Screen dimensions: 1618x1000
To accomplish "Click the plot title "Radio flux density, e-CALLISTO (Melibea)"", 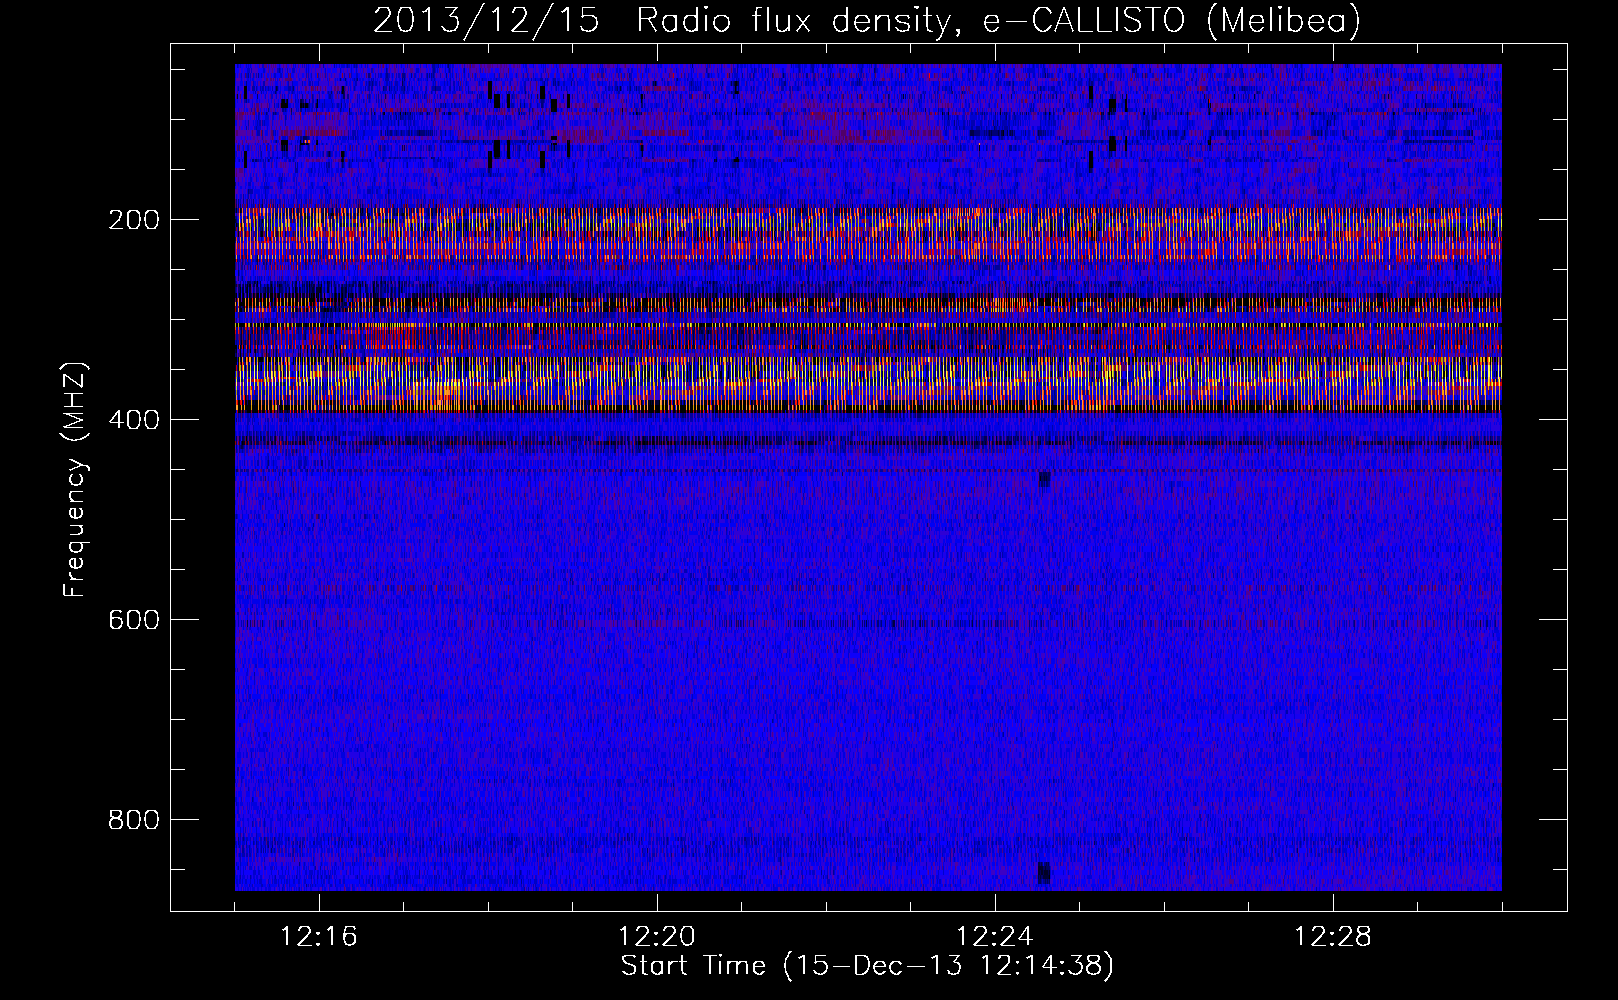I will (x=998, y=20).
